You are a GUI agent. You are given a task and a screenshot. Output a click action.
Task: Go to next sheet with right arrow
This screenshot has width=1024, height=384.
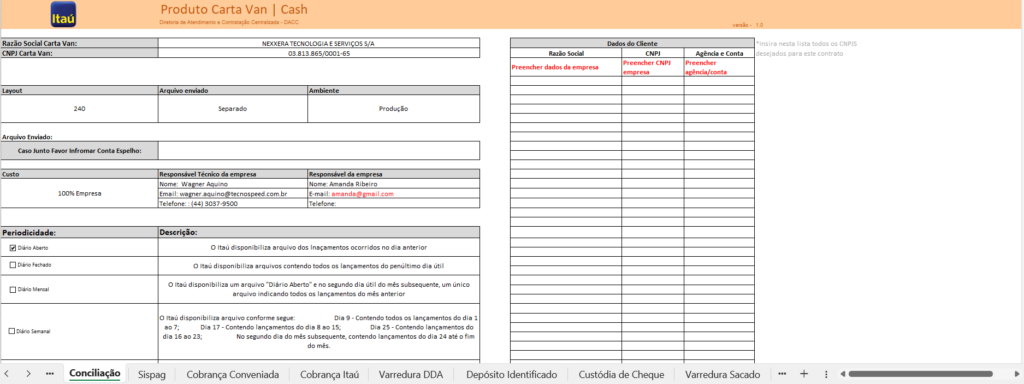click(28, 374)
